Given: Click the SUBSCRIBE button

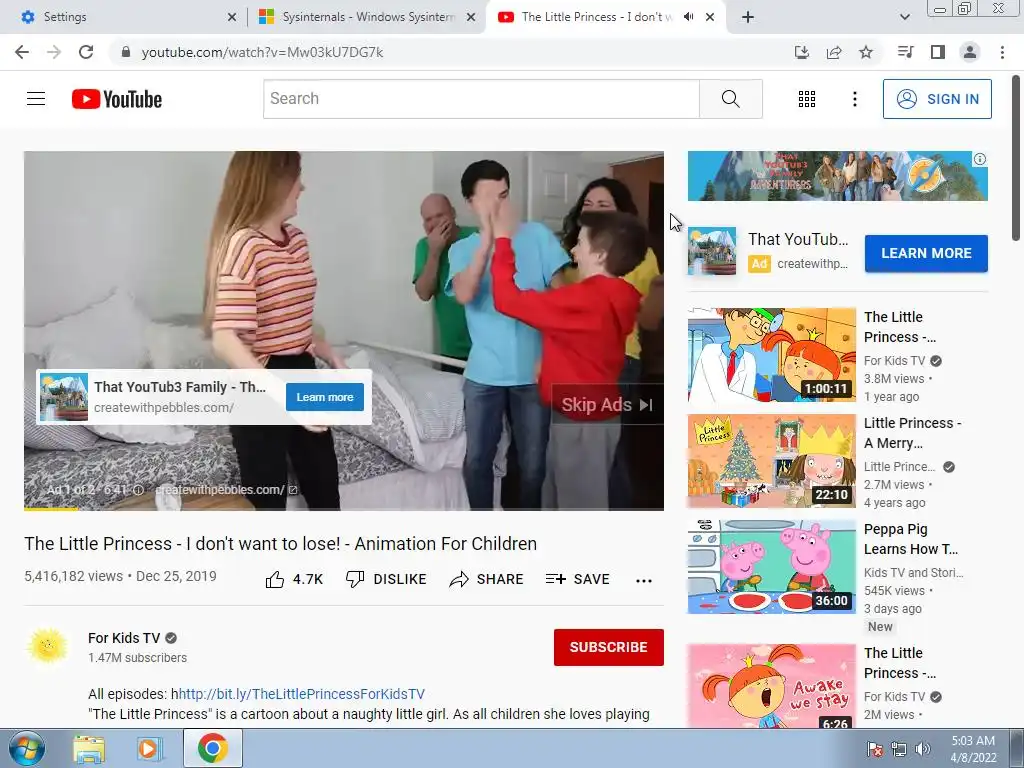Looking at the screenshot, I should (609, 647).
